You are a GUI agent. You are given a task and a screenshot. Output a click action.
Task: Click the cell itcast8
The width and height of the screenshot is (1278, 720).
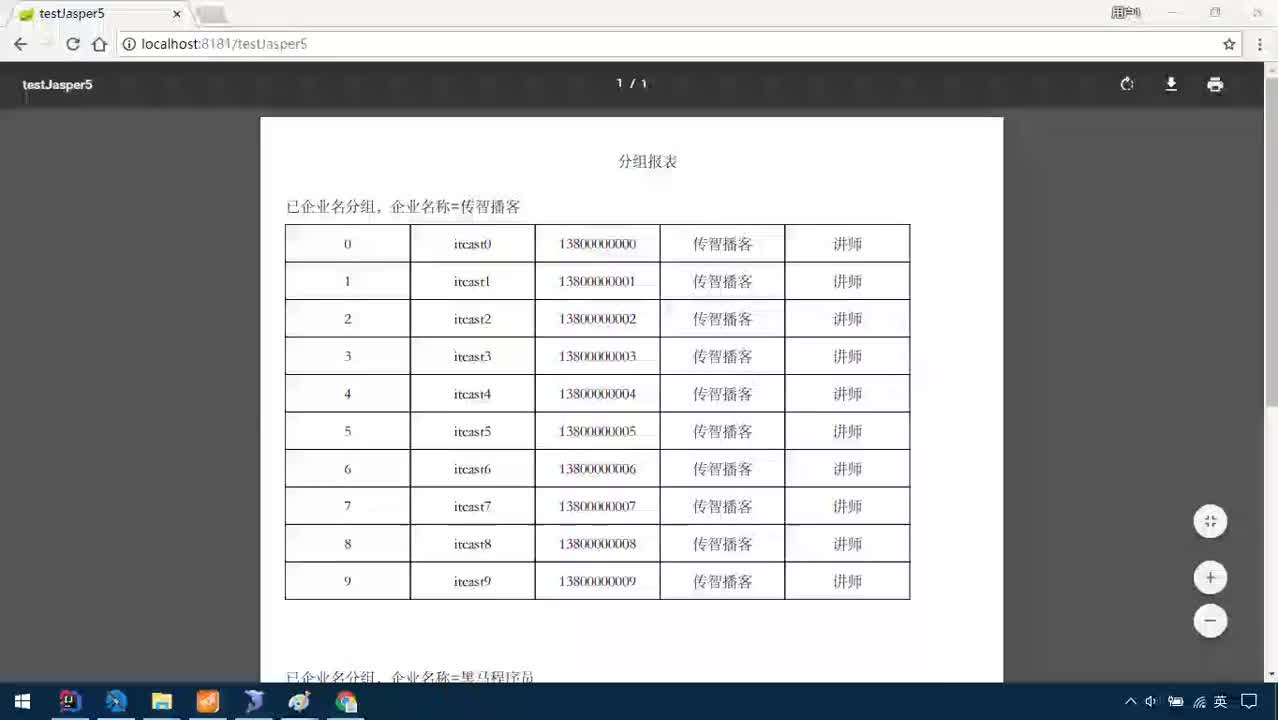[x=472, y=544]
